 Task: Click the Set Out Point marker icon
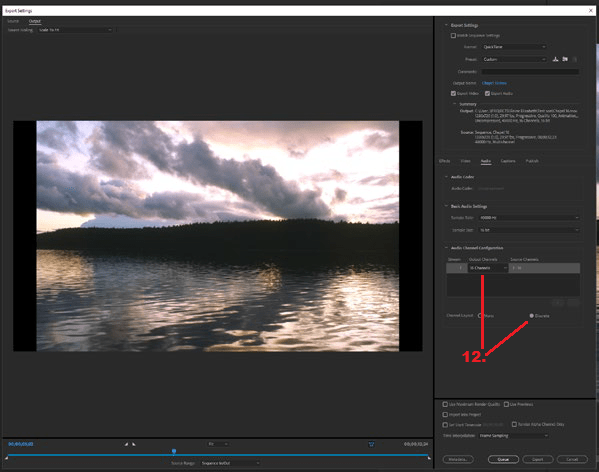(x=134, y=444)
